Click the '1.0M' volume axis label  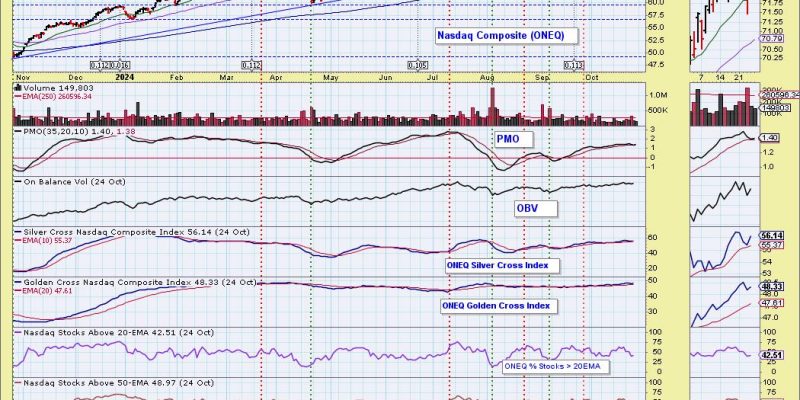click(658, 95)
